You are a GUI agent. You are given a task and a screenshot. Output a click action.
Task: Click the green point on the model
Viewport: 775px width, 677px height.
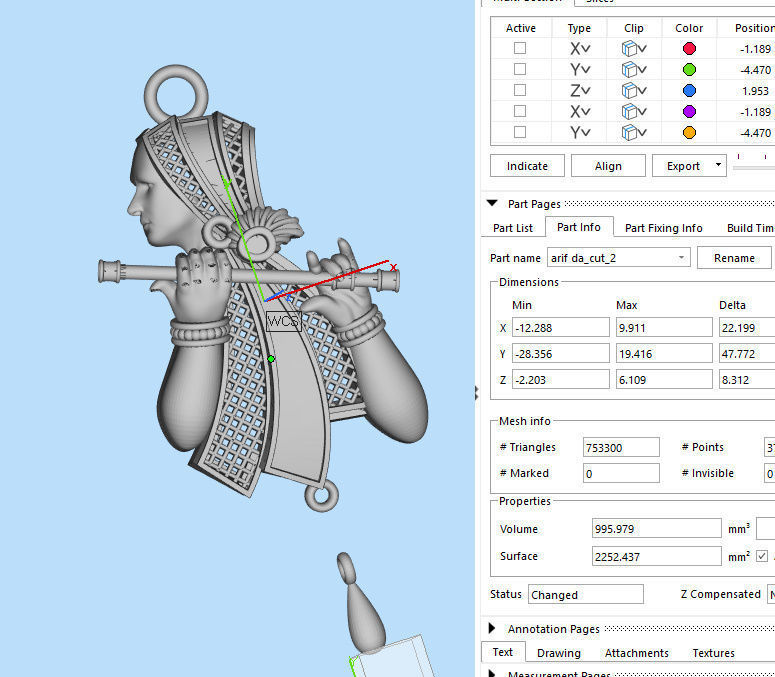271,359
